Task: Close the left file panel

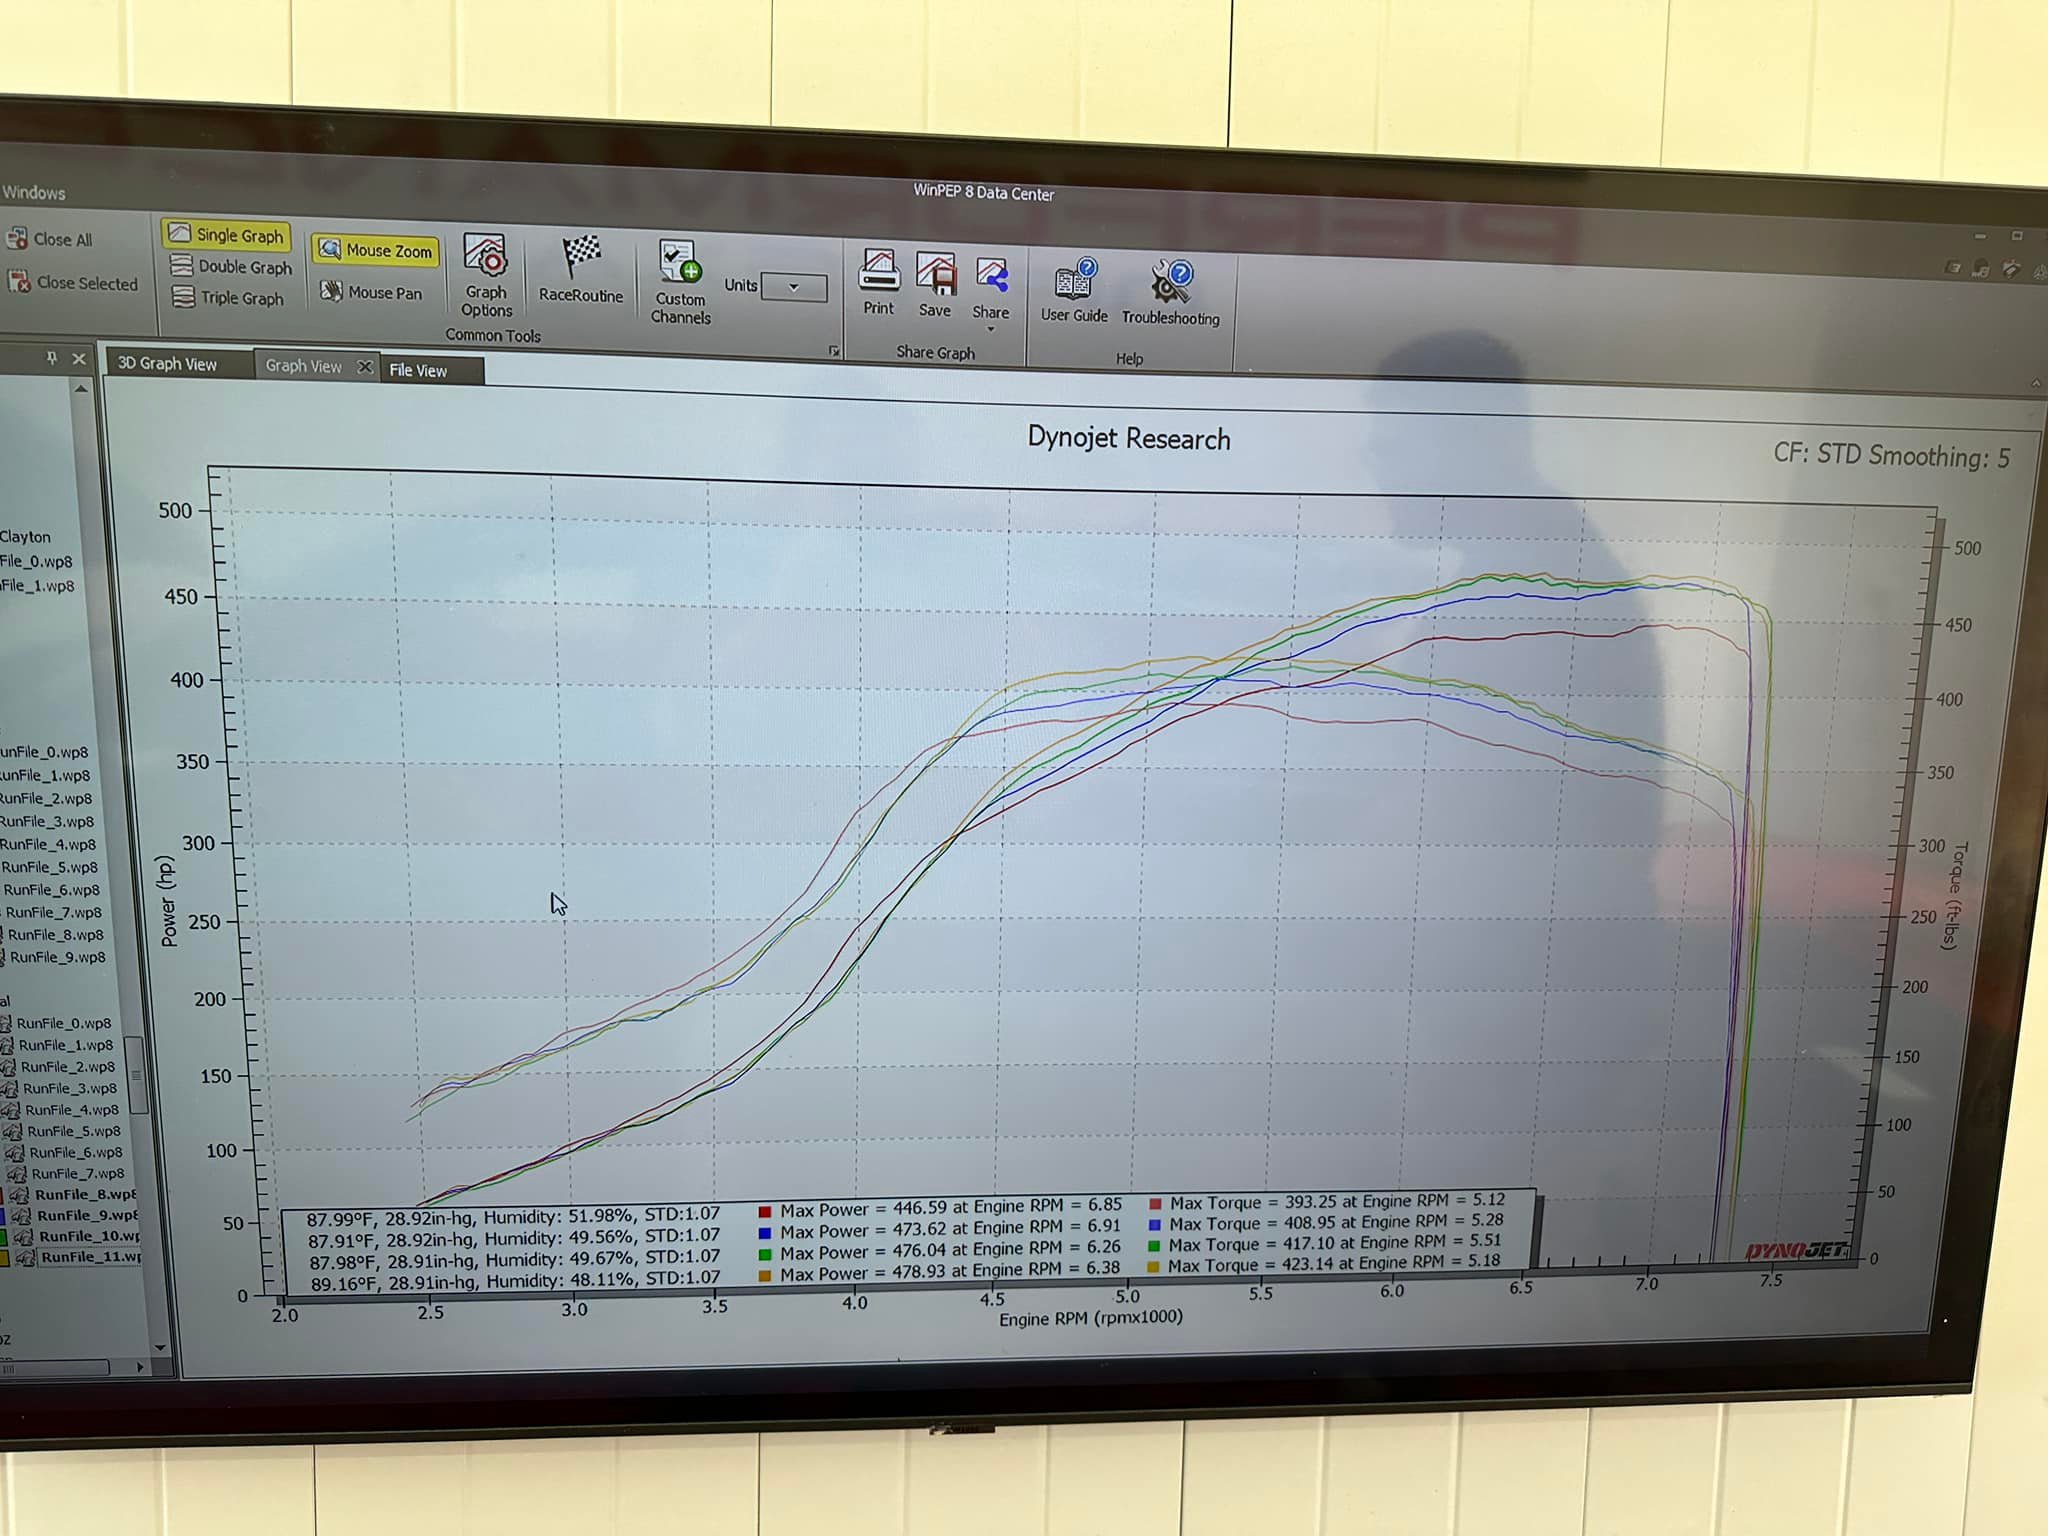Action: coord(79,359)
